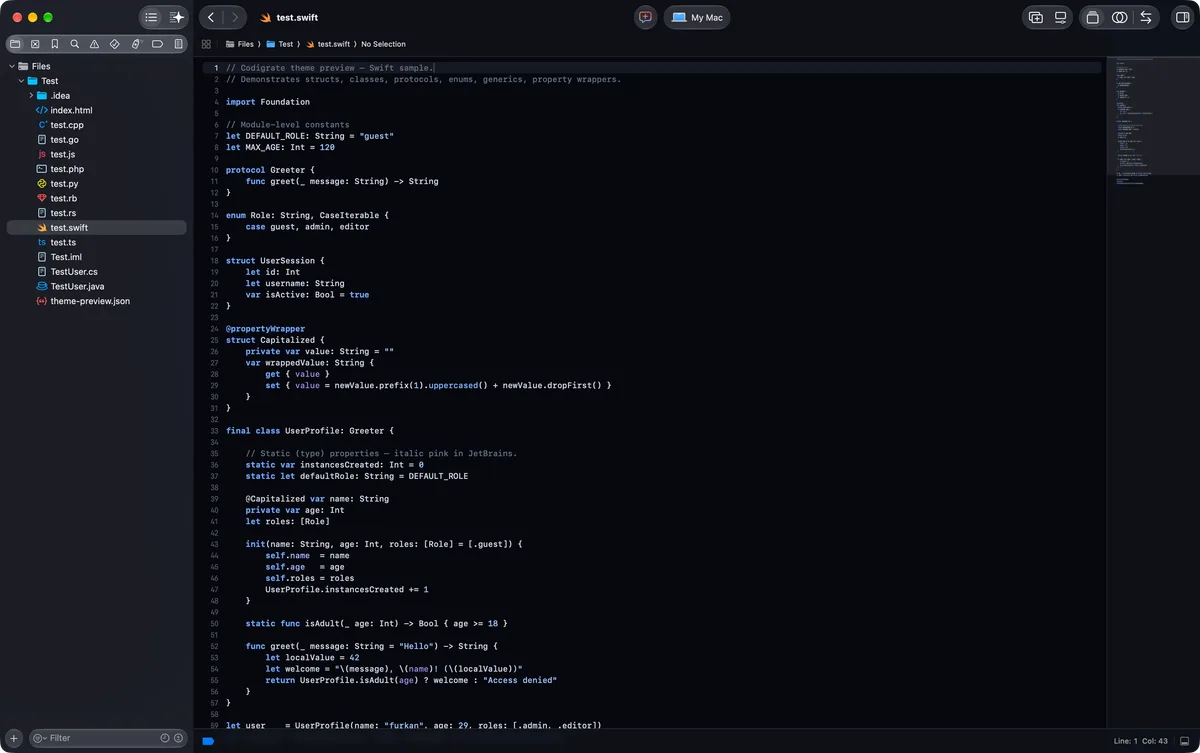This screenshot has height=753, width=1200.
Task: Click the 'protocol Greeter {' line
Action: click(270, 170)
